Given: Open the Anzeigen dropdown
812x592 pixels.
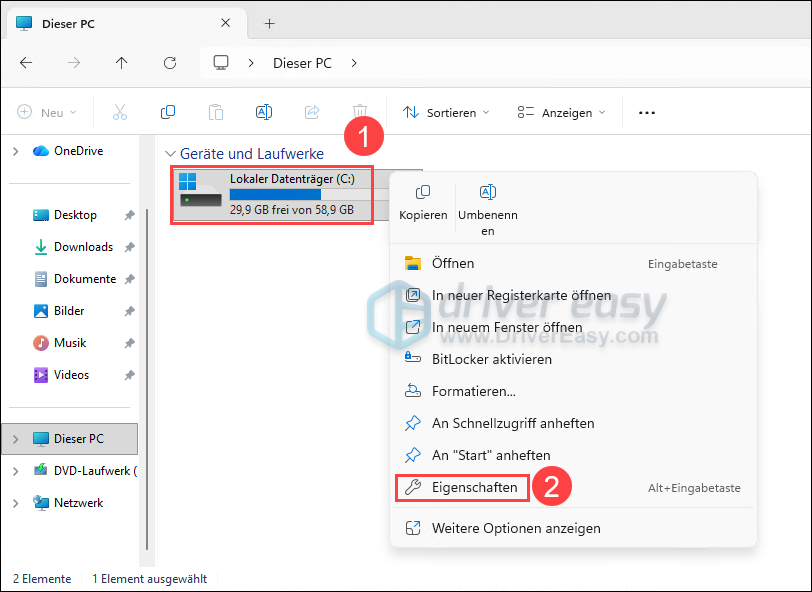Looking at the screenshot, I should (x=561, y=112).
